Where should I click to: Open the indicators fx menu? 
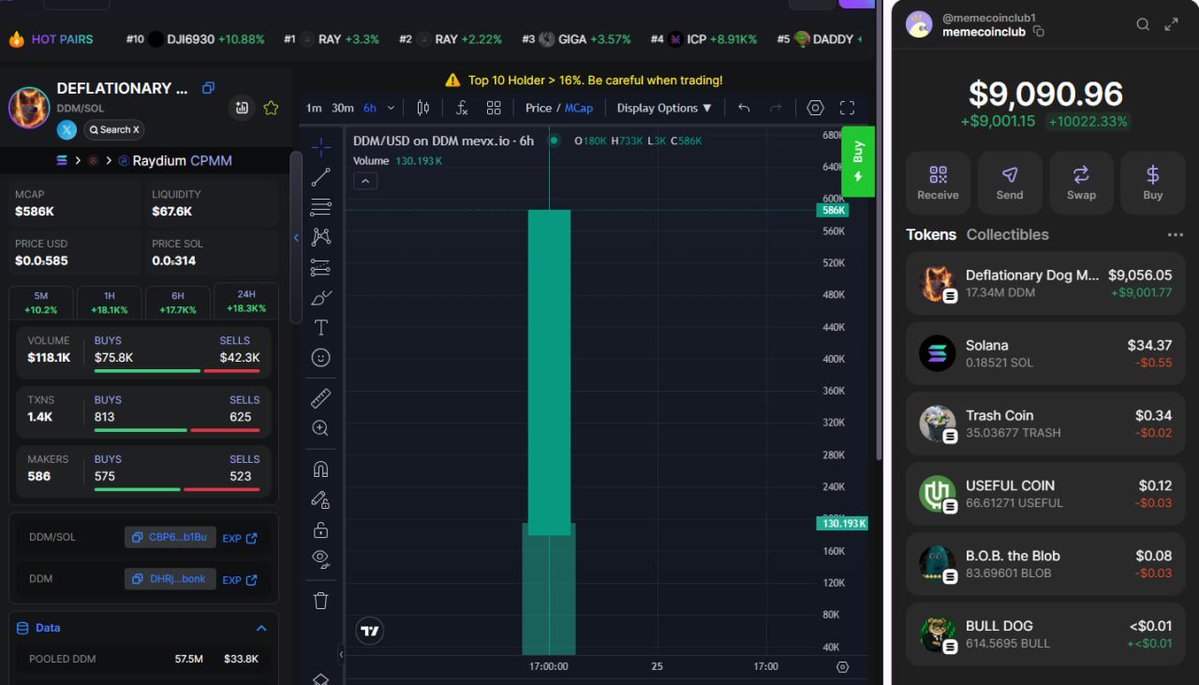pyautogui.click(x=462, y=108)
